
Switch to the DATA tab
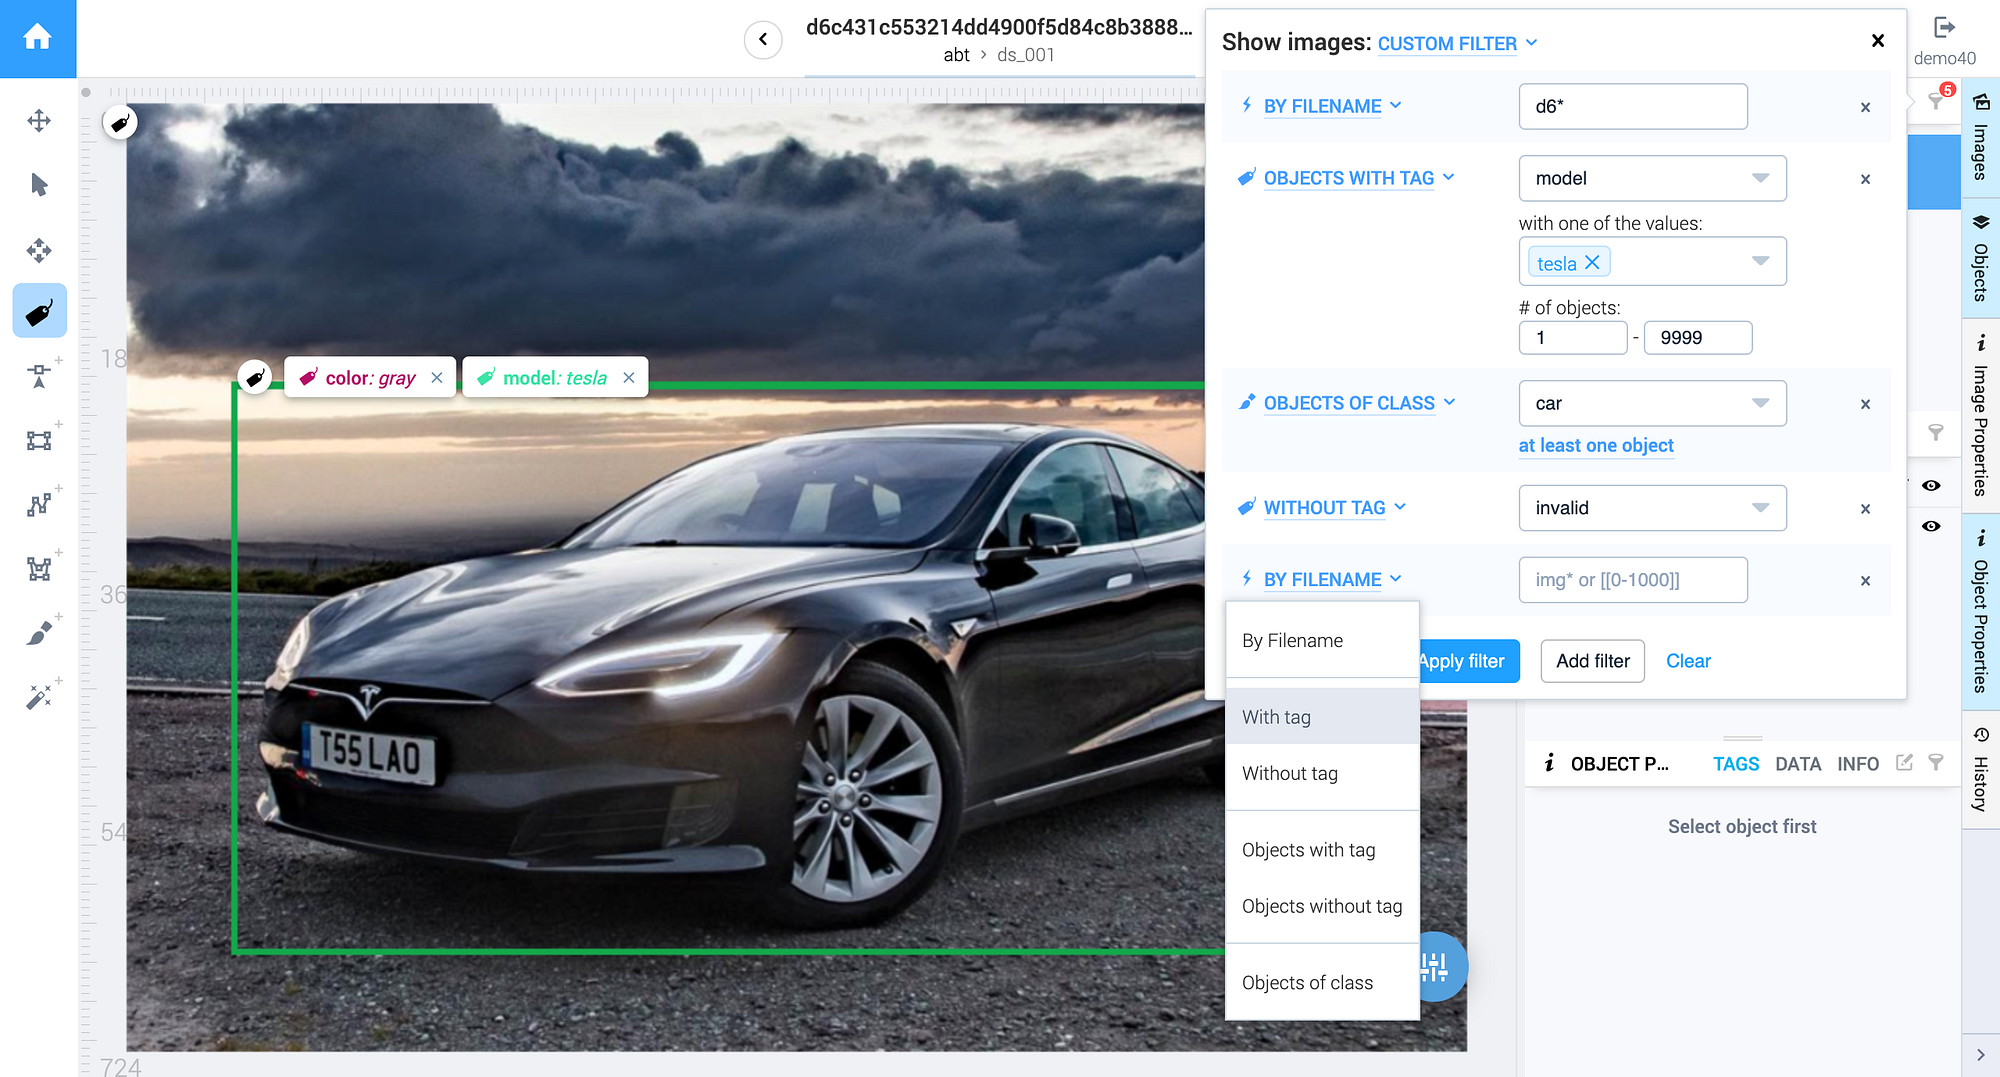pyautogui.click(x=1798, y=763)
